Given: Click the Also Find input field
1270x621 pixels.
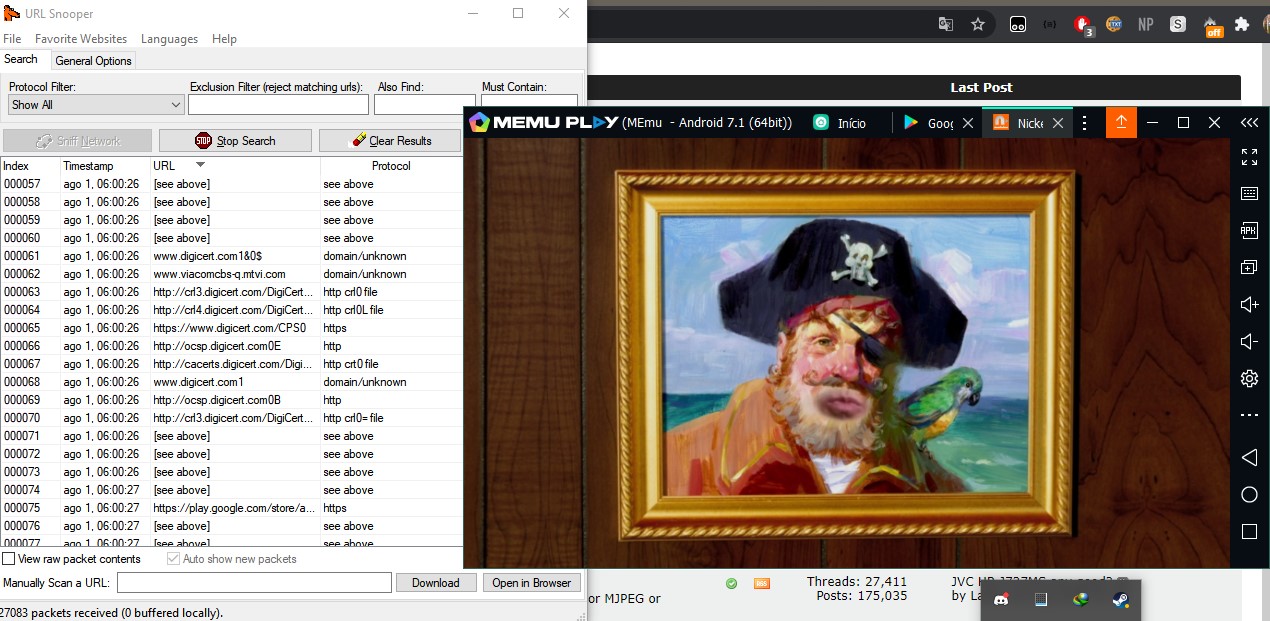Looking at the screenshot, I should coord(424,104).
